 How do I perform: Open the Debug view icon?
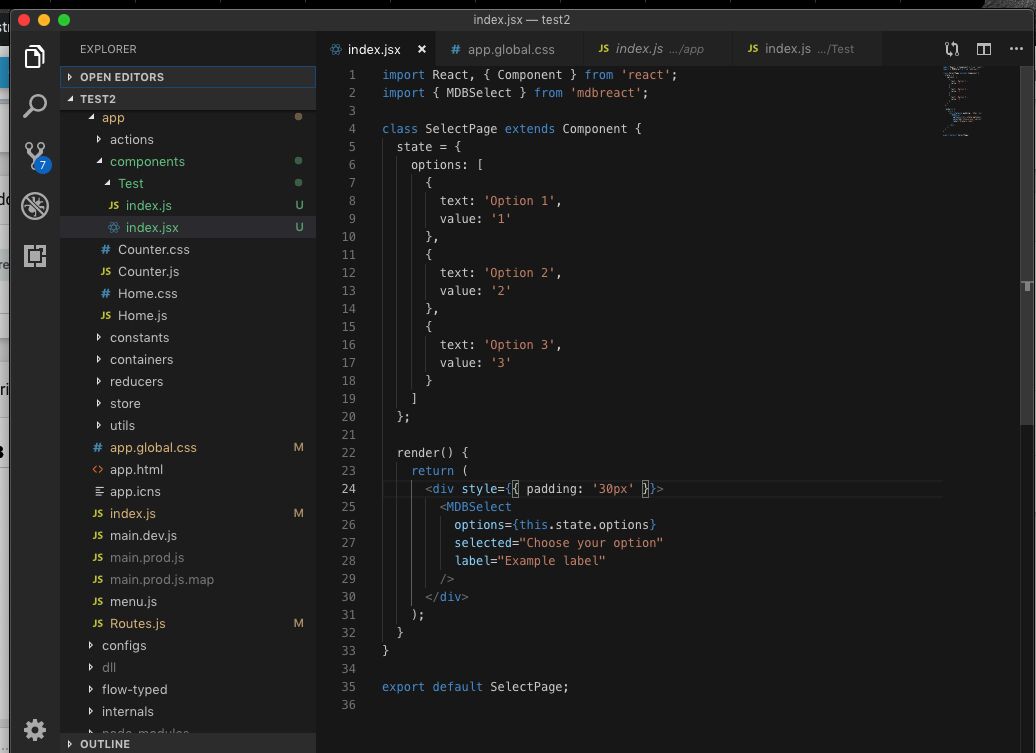tap(34, 206)
